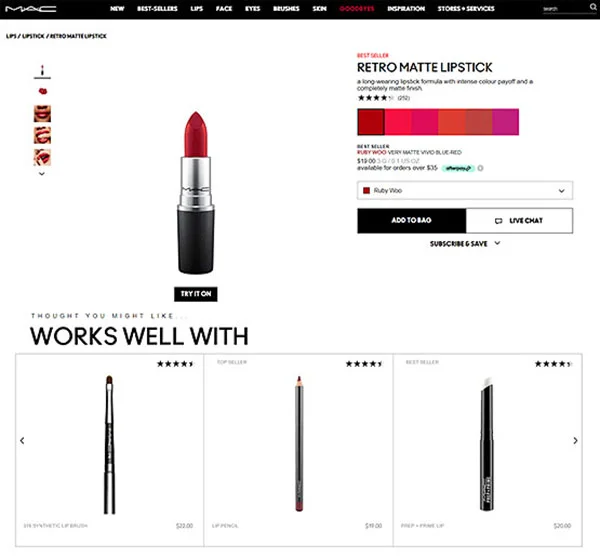Open the Best-Sellers menu
Screen dimensions: 600x558
click(157, 8)
